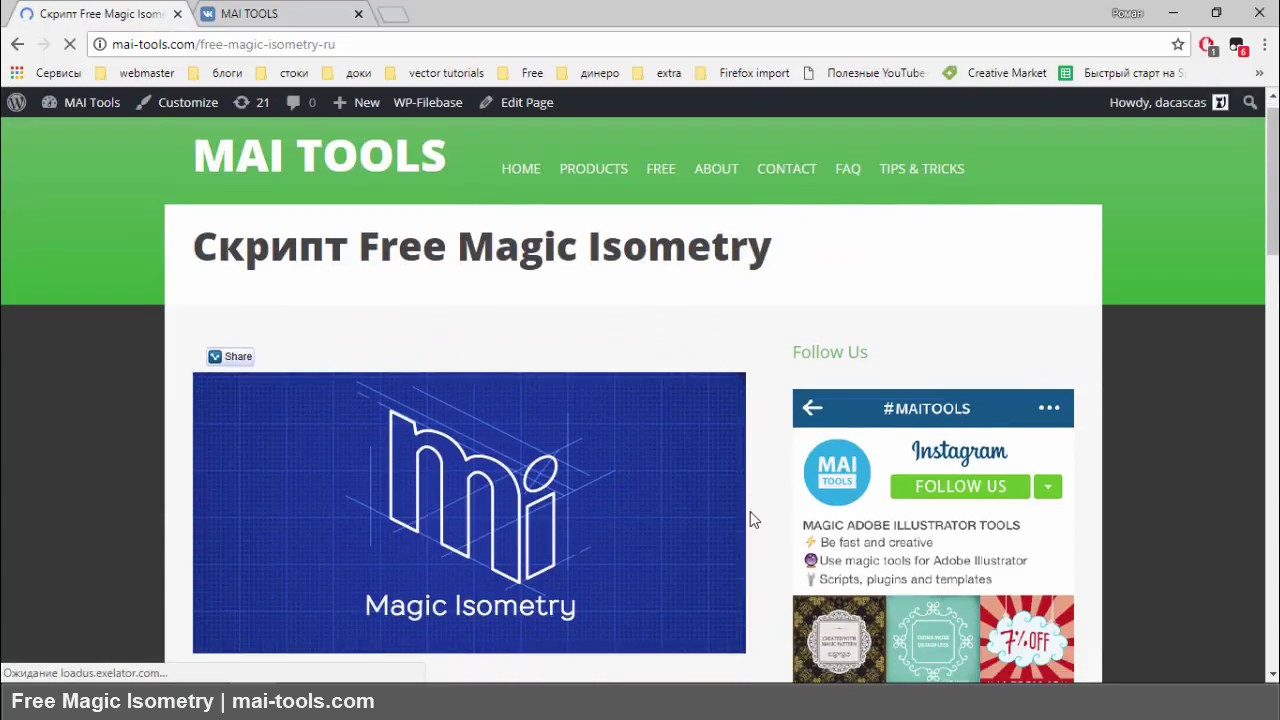Open Быстрый старт bookmark

point(1122,73)
